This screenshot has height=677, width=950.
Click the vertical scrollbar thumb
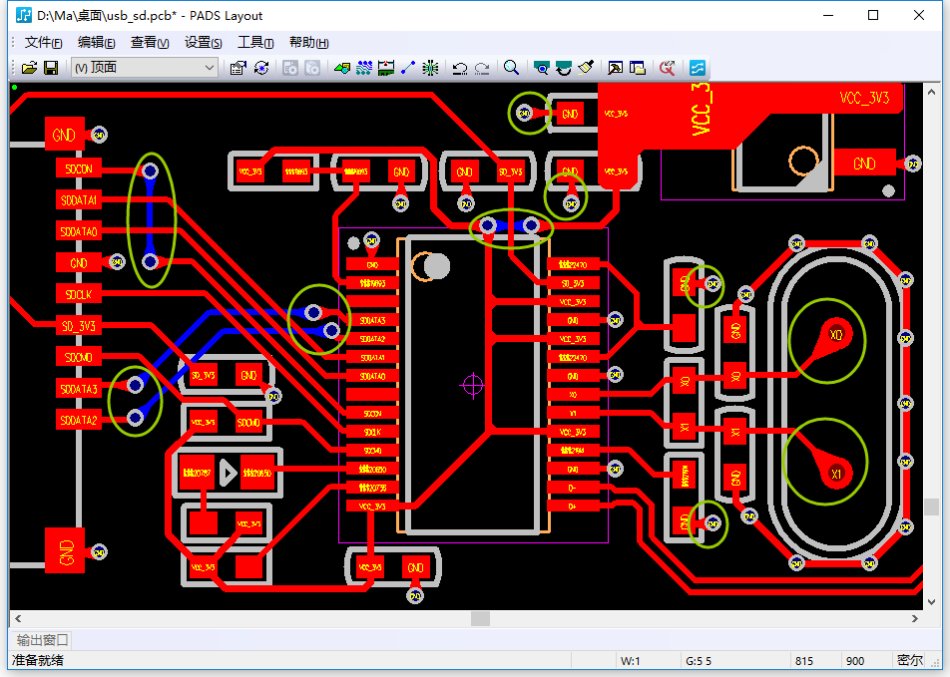pyautogui.click(x=931, y=507)
